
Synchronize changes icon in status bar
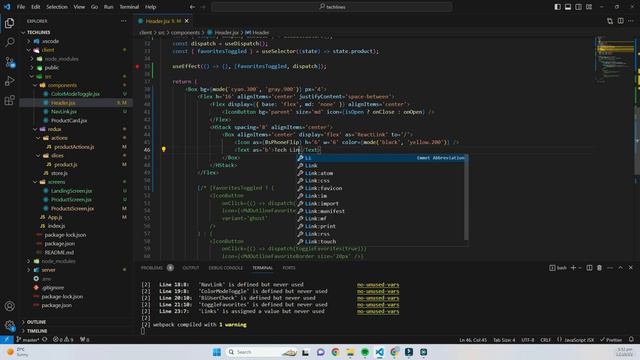tap(45, 340)
